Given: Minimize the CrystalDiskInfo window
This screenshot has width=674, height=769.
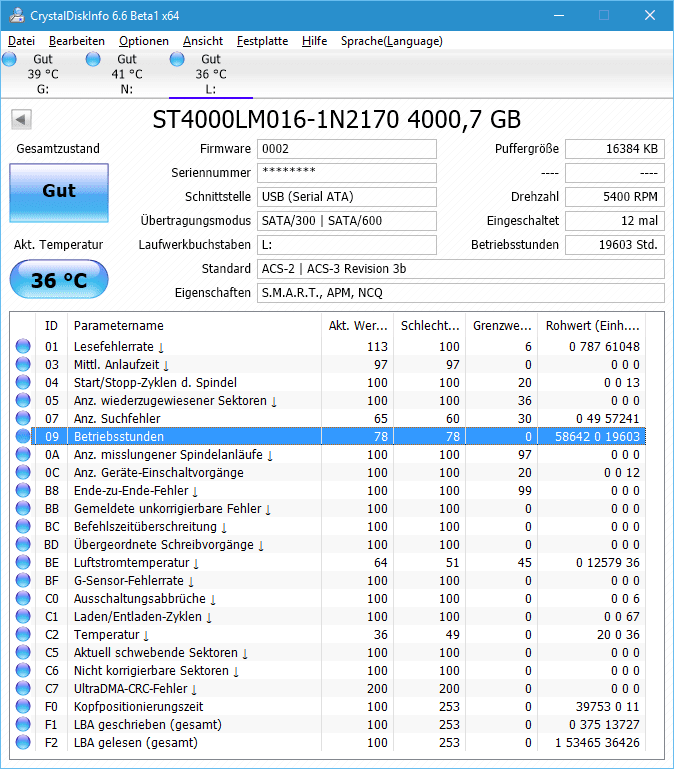Looking at the screenshot, I should pos(559,15).
